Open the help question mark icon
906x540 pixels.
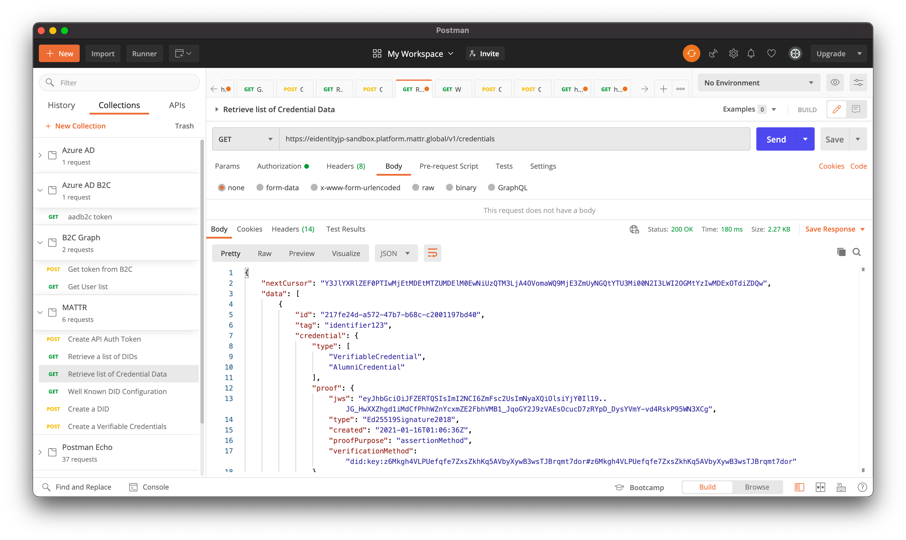[x=862, y=487]
